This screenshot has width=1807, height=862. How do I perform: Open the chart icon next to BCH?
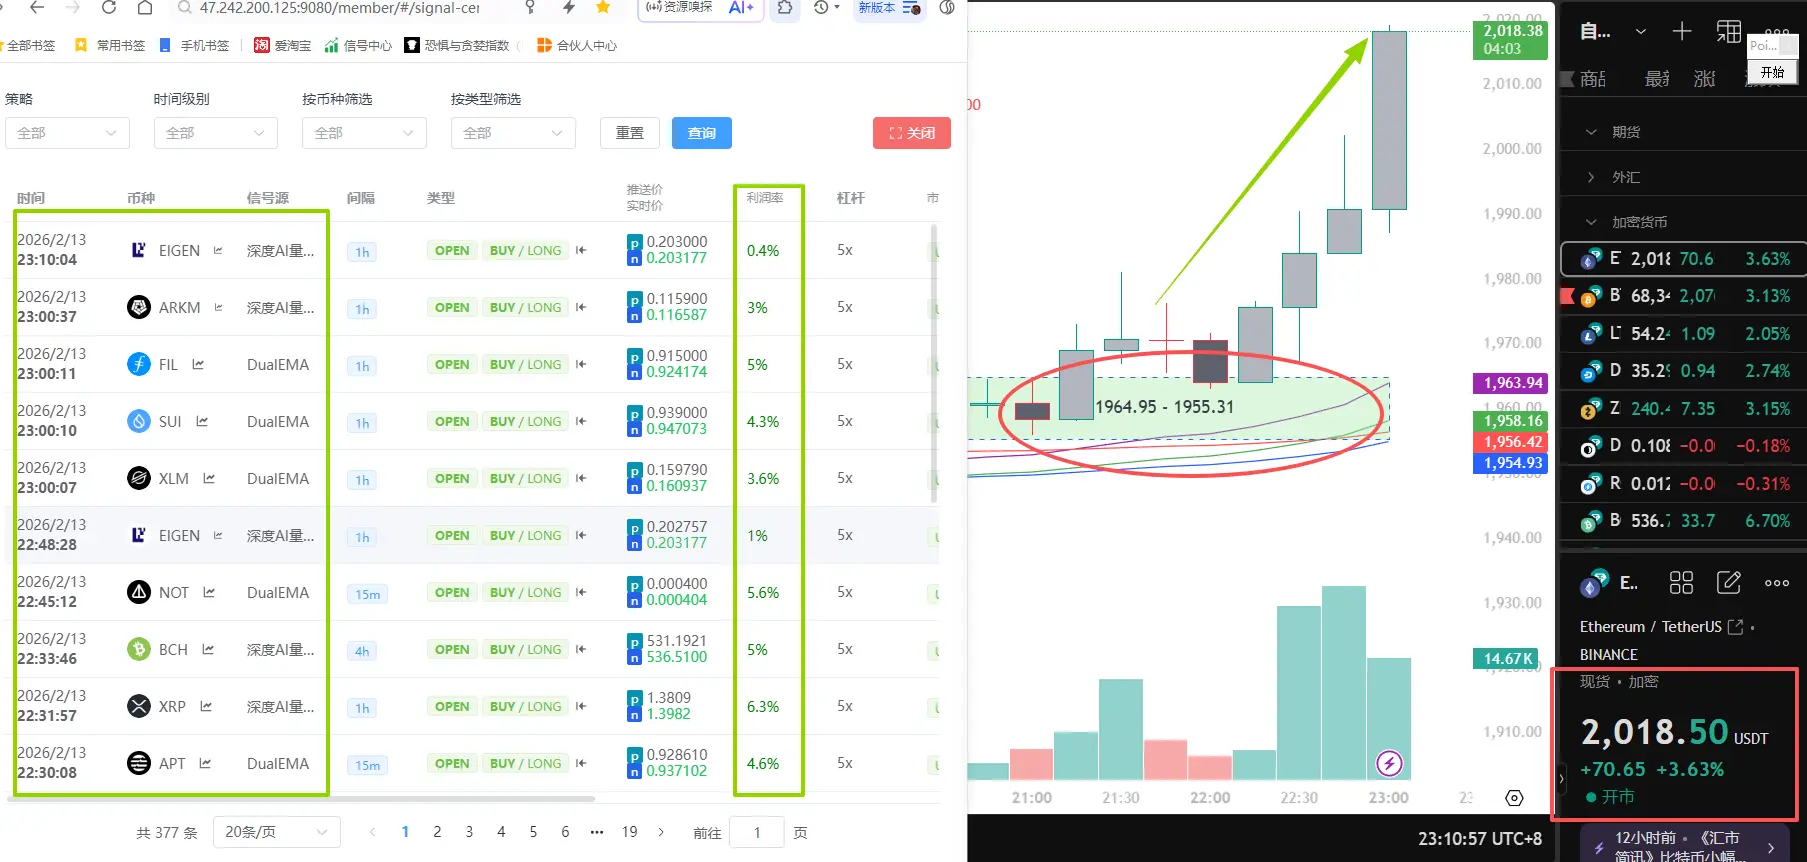tap(208, 649)
